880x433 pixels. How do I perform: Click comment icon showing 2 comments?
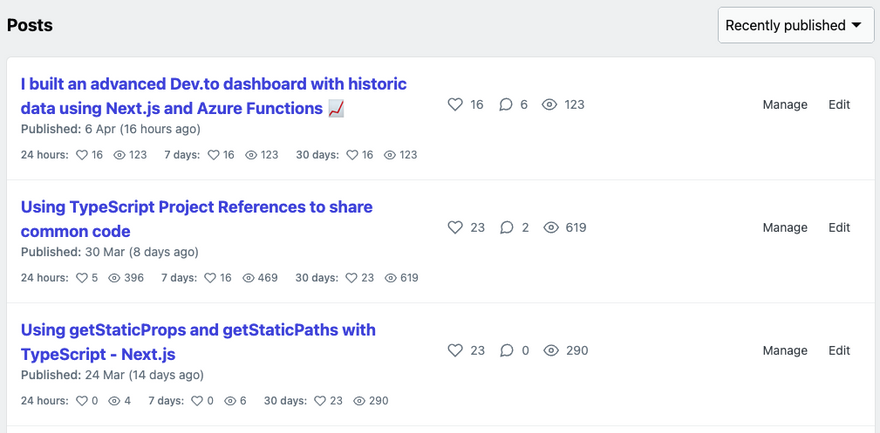tap(507, 227)
